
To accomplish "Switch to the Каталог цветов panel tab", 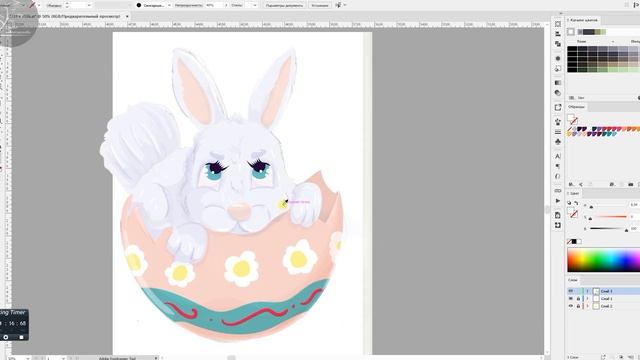I will (x=584, y=20).
